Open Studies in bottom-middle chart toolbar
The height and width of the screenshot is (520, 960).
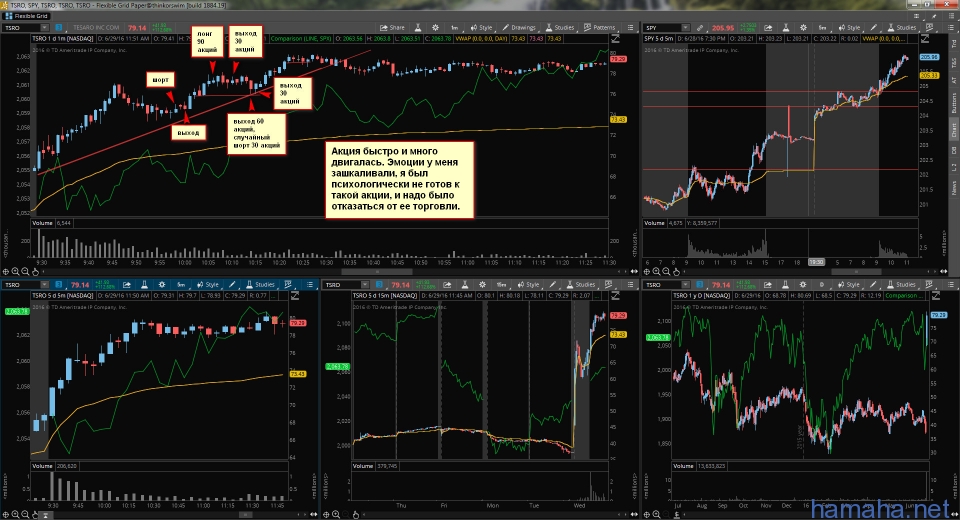pos(580,285)
